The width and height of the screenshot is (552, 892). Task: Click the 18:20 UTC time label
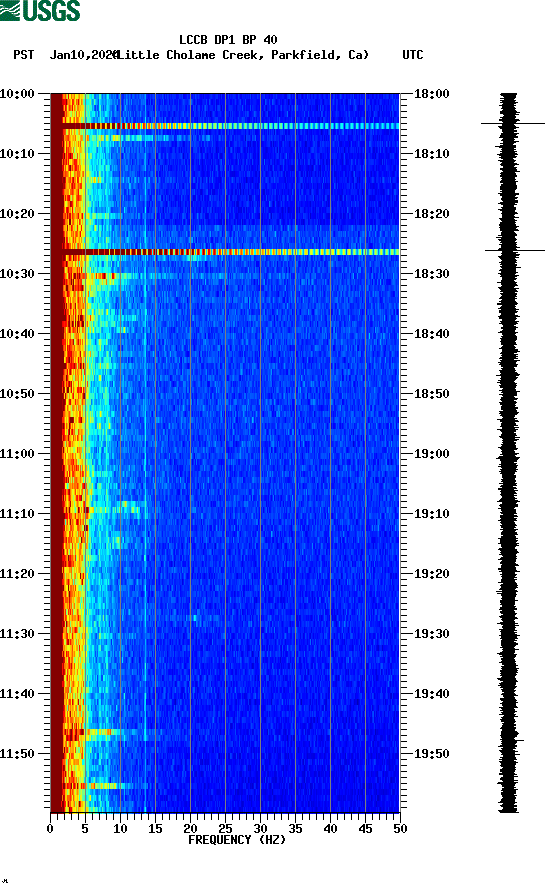[432, 214]
